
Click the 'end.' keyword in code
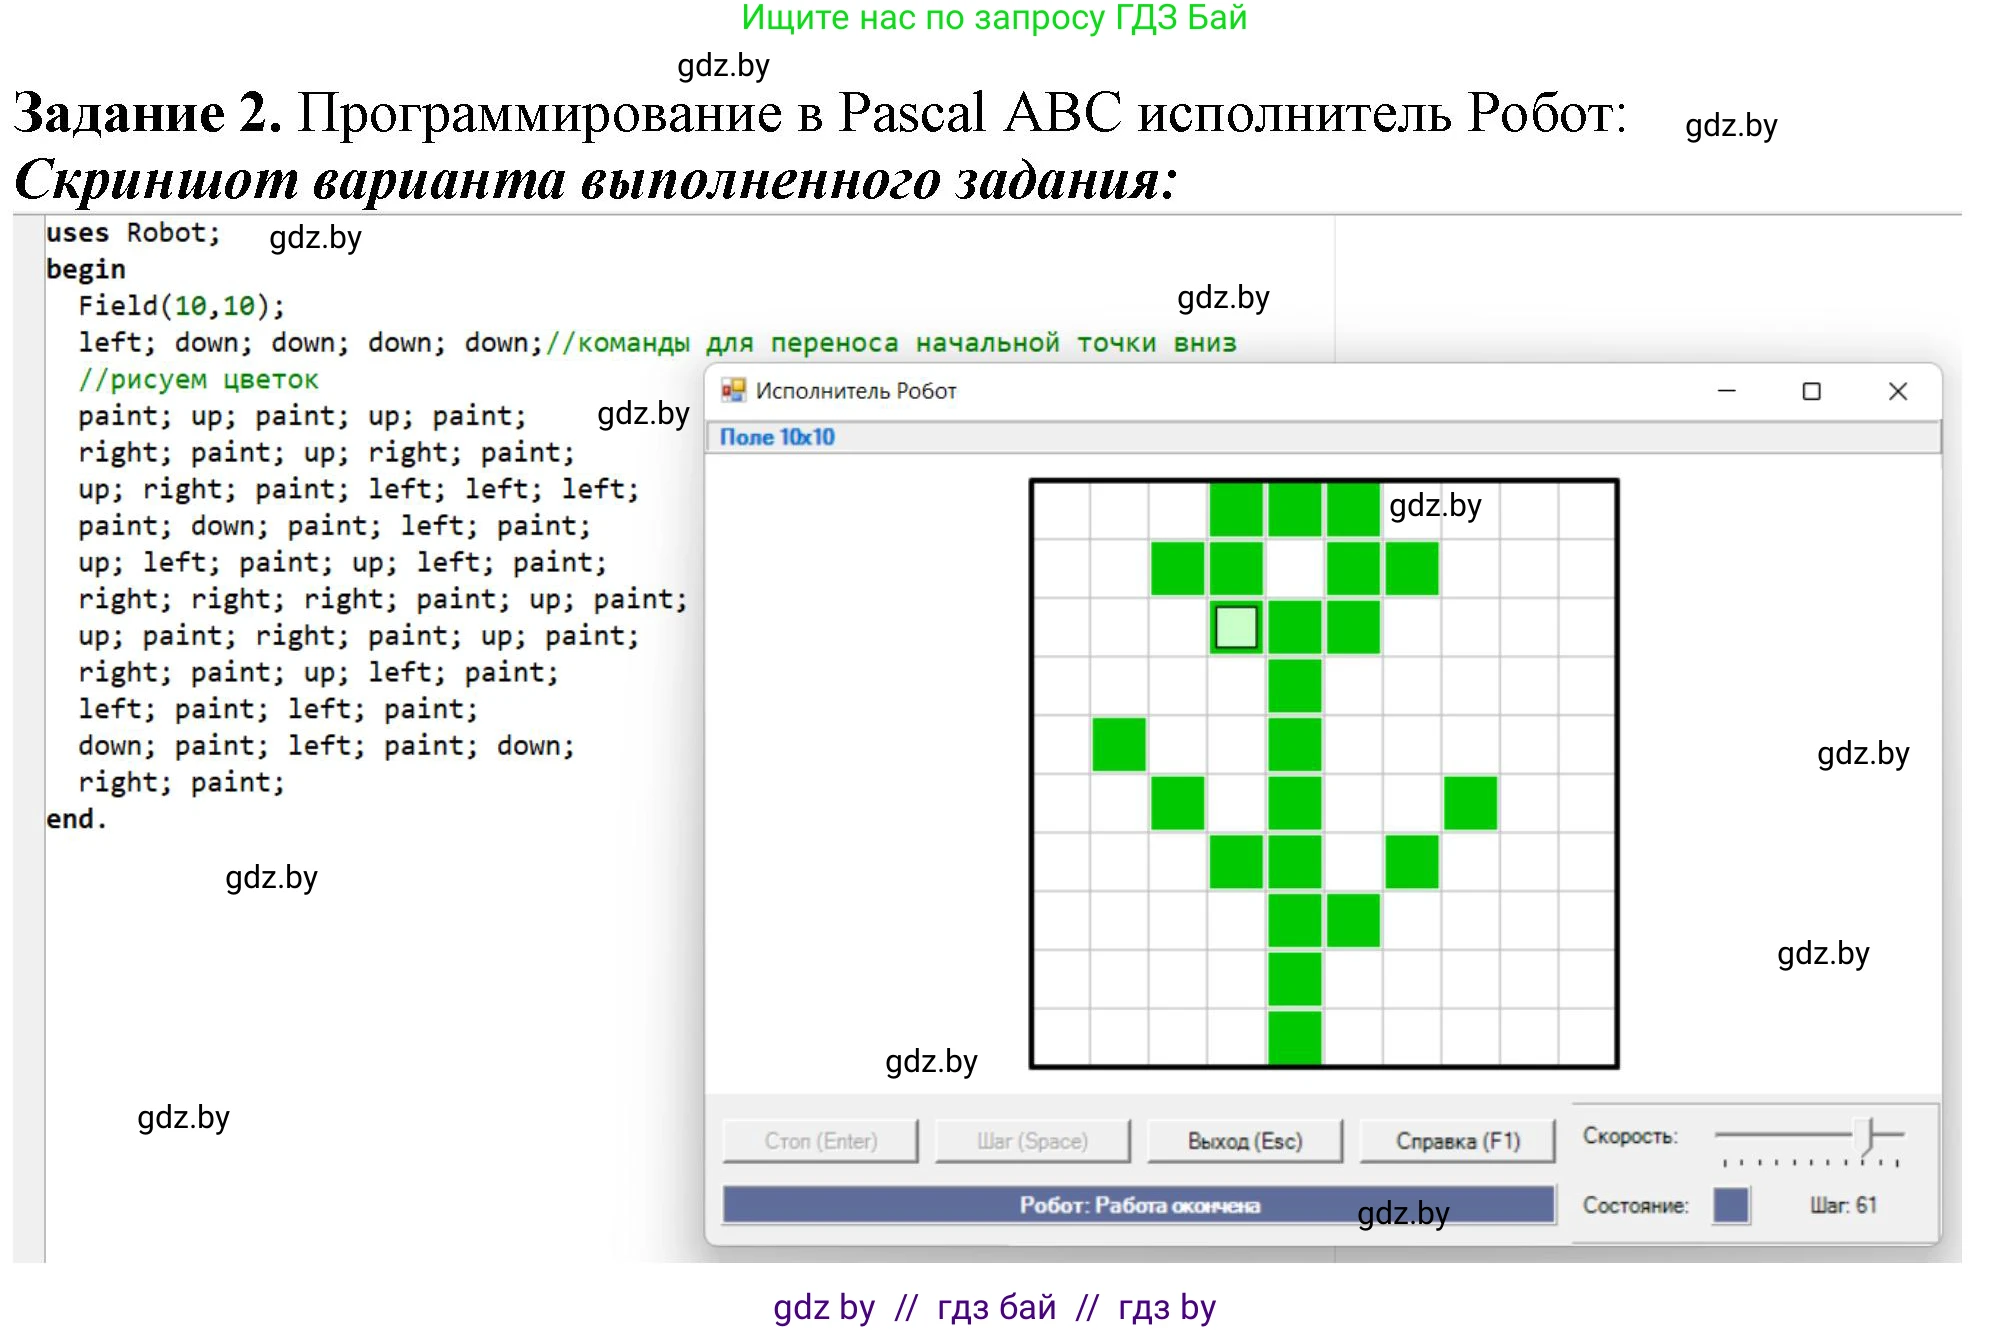(x=76, y=819)
